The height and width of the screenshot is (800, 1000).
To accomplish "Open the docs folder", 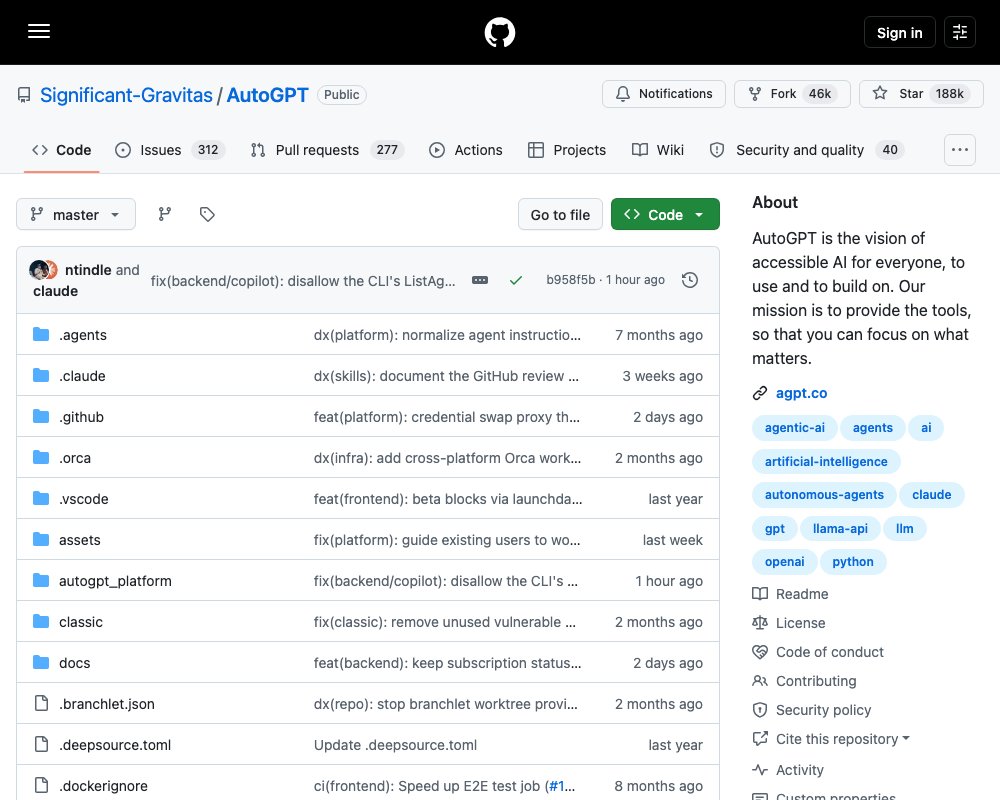I will 75,663.
